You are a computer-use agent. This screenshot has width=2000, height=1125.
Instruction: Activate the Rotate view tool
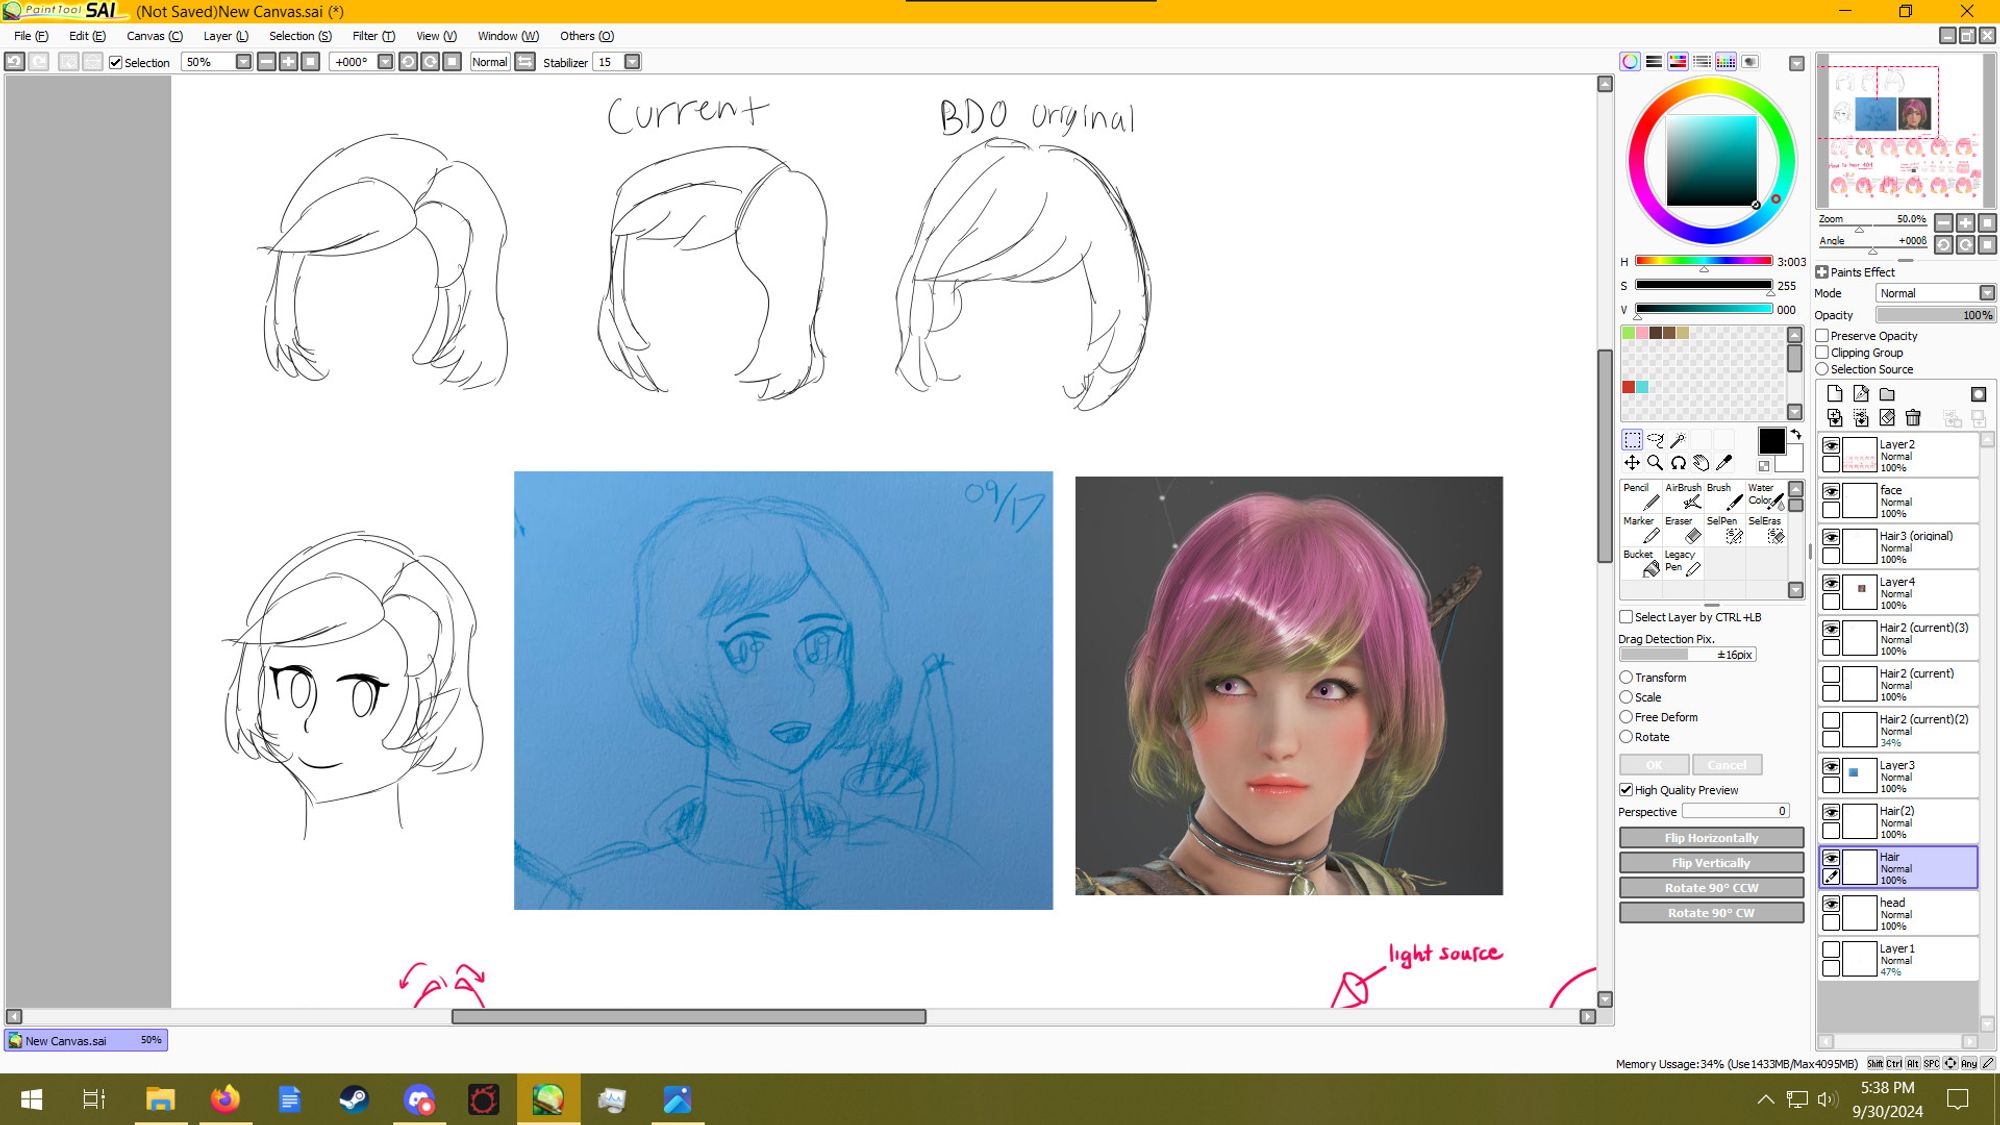pos(1678,463)
